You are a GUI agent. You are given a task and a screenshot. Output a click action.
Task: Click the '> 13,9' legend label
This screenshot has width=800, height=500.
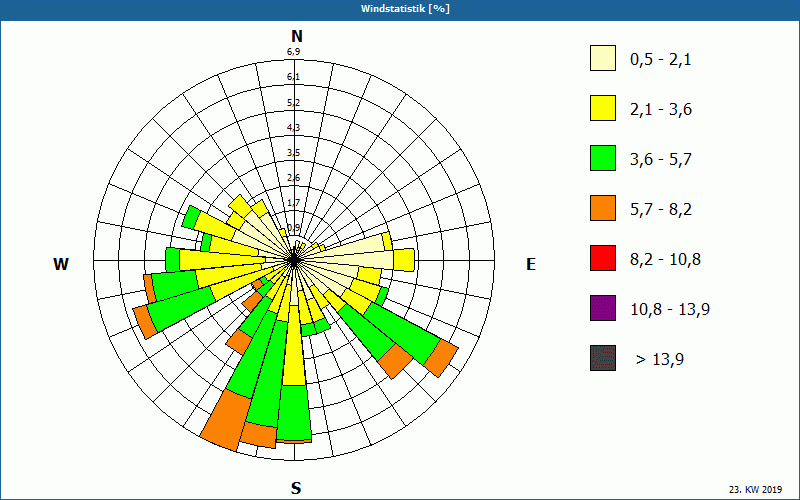pos(660,360)
